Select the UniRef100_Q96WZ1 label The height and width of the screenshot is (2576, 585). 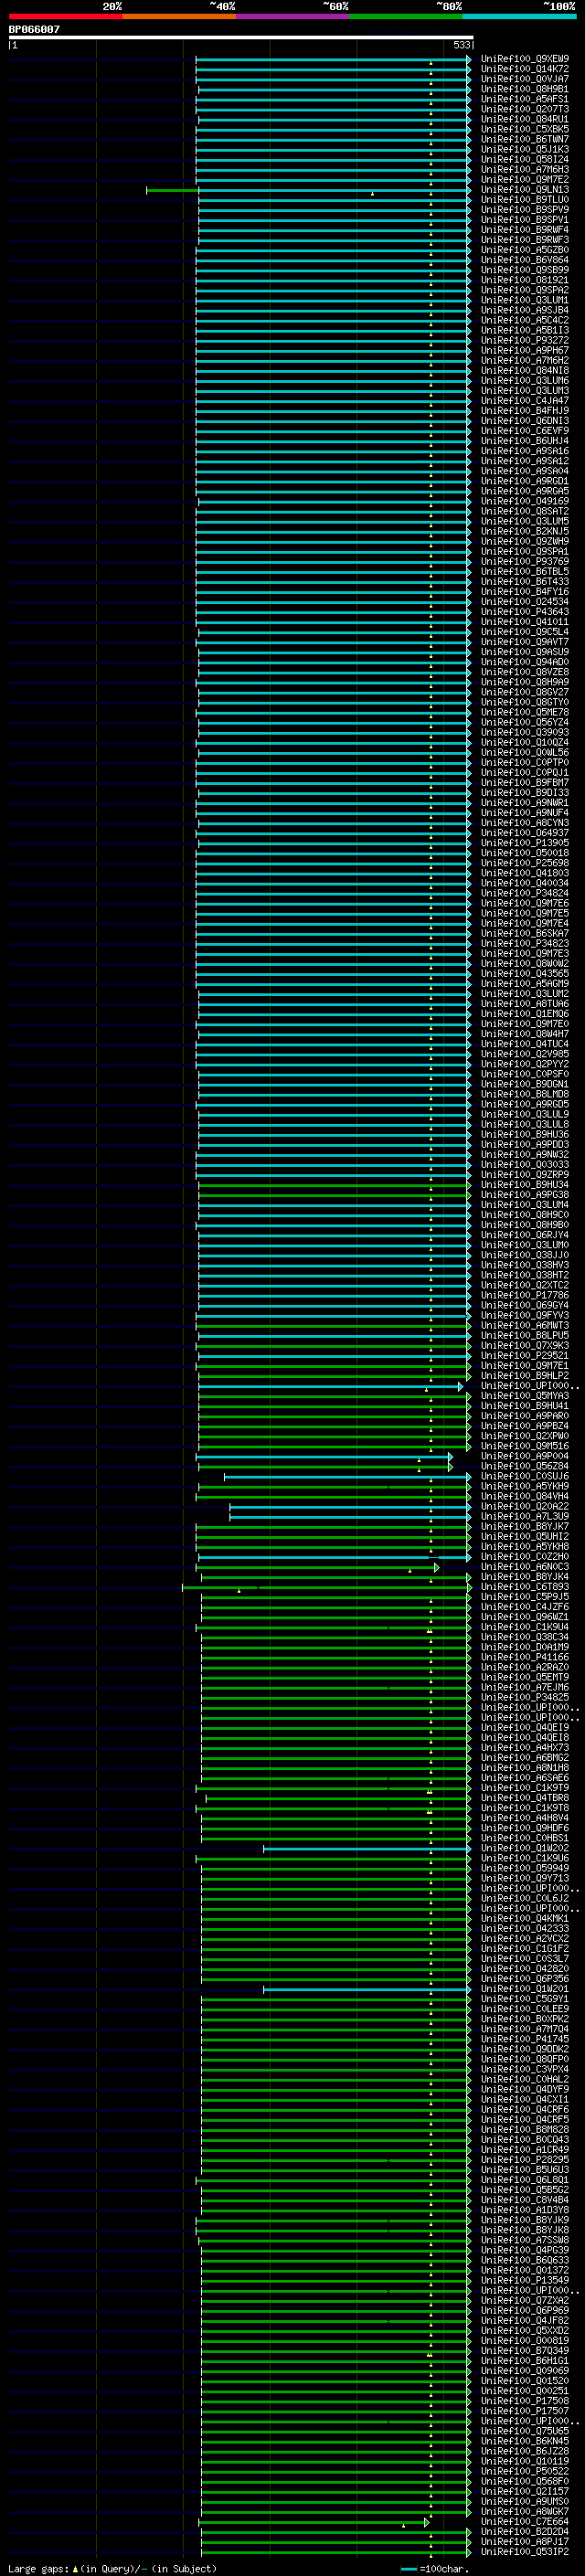[x=525, y=1617]
